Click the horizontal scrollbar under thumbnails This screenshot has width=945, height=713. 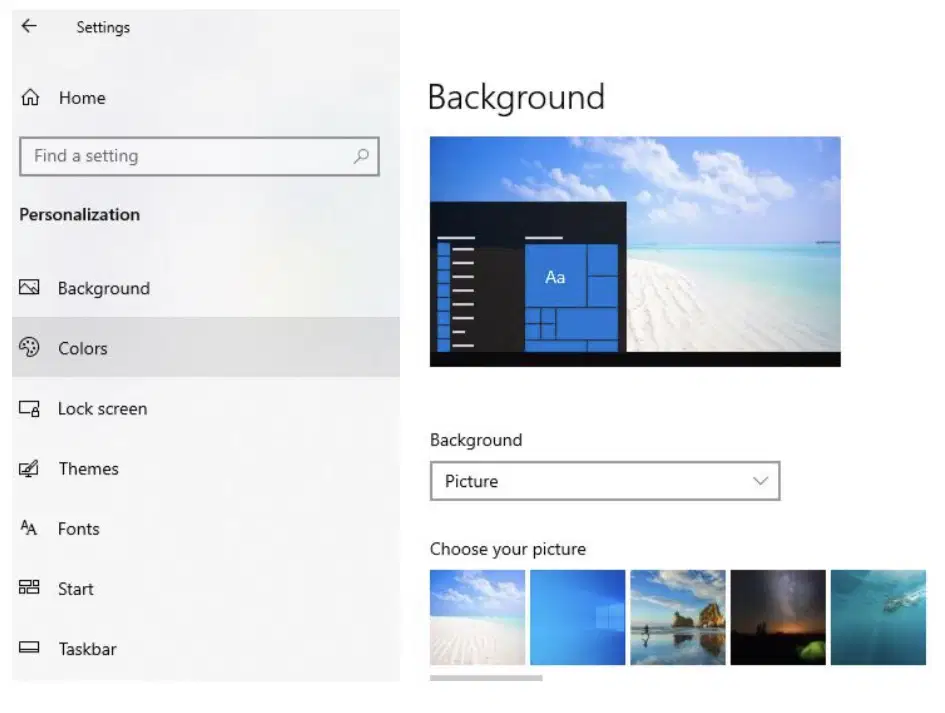486,678
